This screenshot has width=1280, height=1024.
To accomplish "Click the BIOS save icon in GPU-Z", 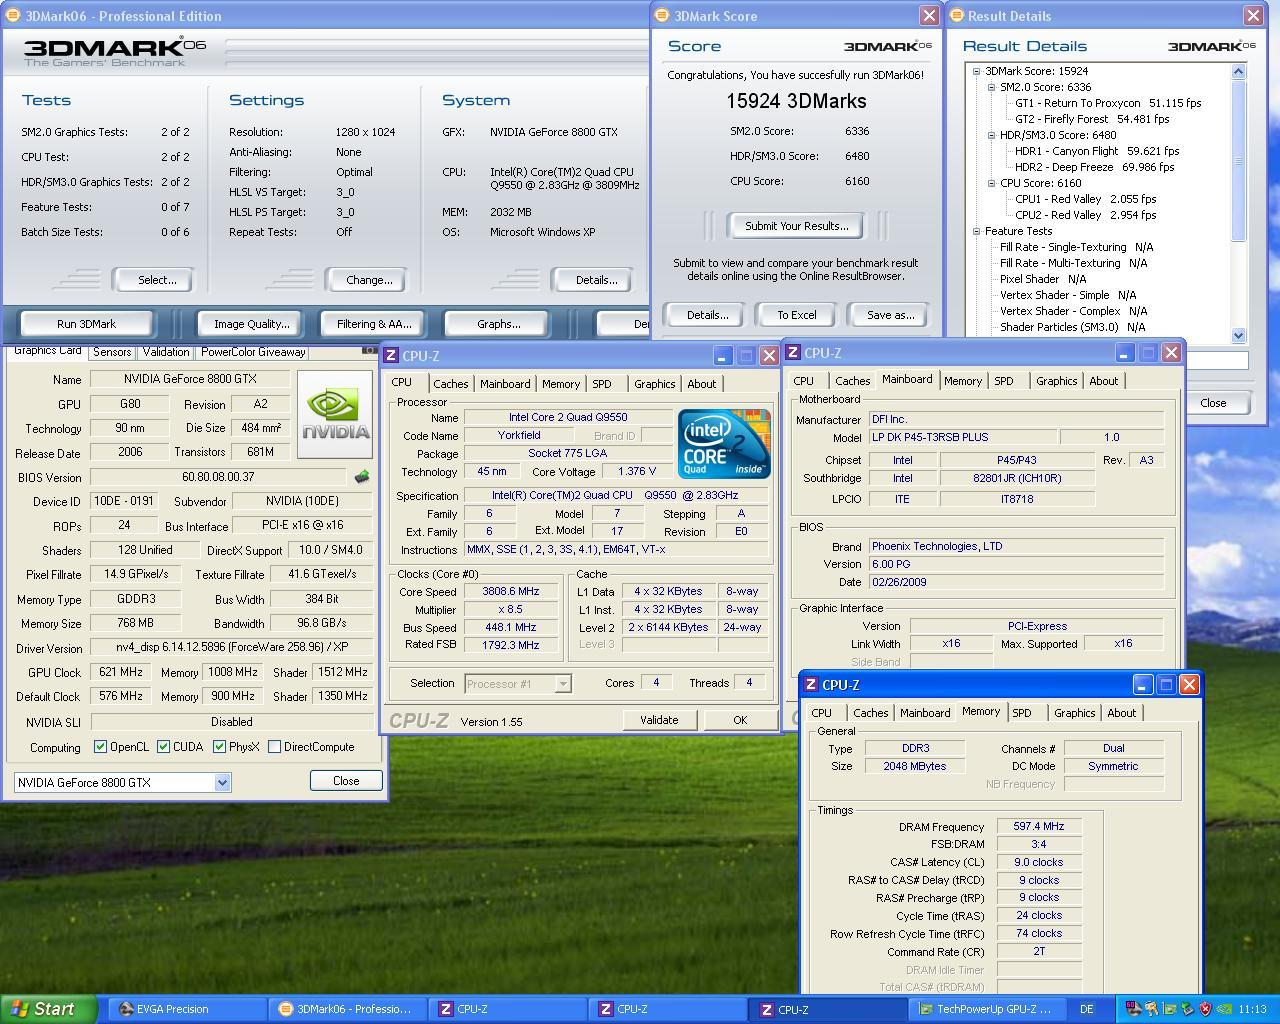I will (361, 477).
